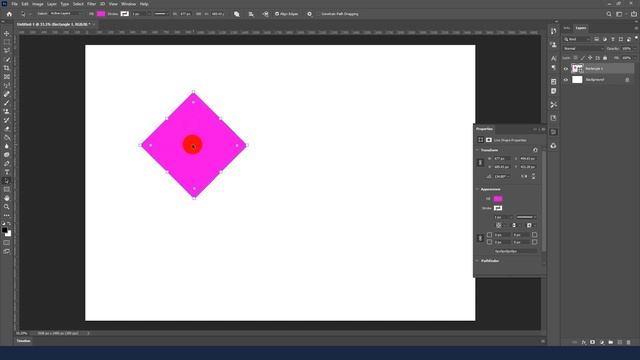This screenshot has width=640, height=360.
Task: Expand the Pathfinder section
Action: [478, 261]
